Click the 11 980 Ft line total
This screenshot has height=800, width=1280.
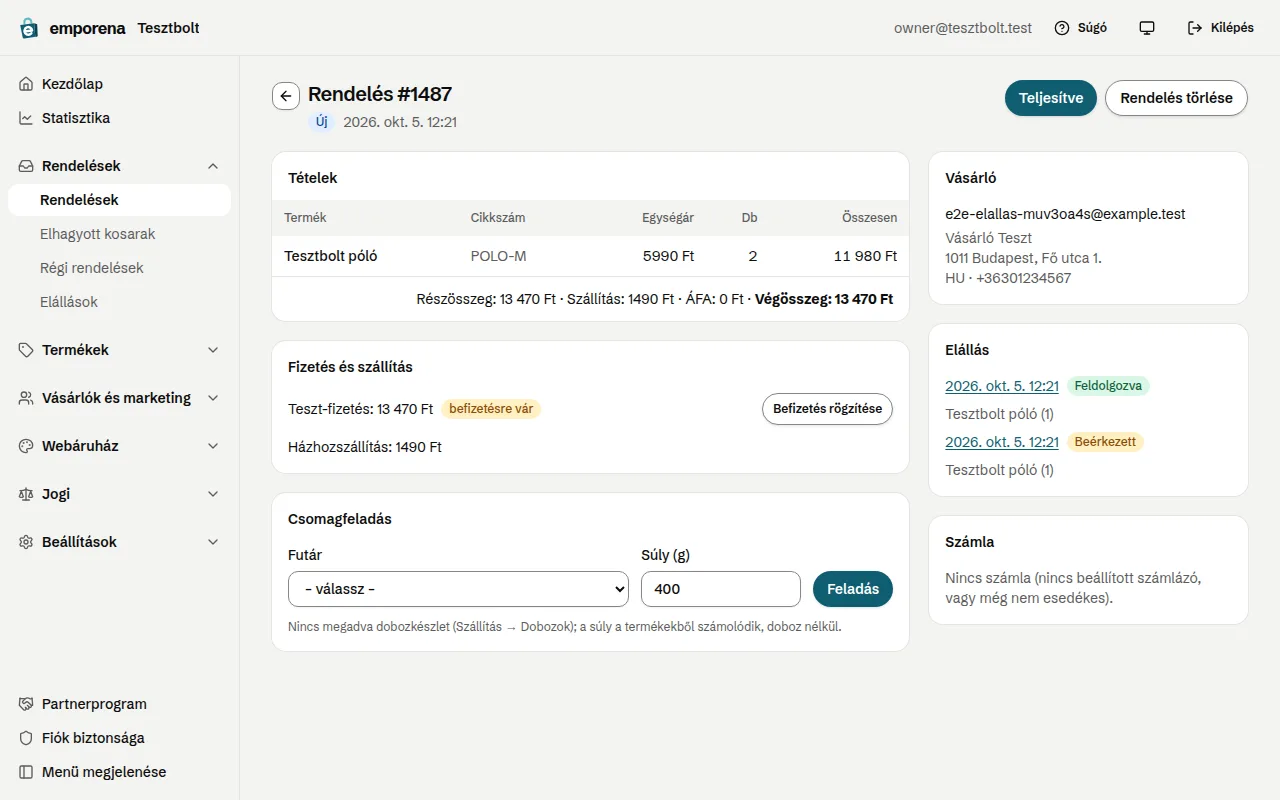point(866,256)
